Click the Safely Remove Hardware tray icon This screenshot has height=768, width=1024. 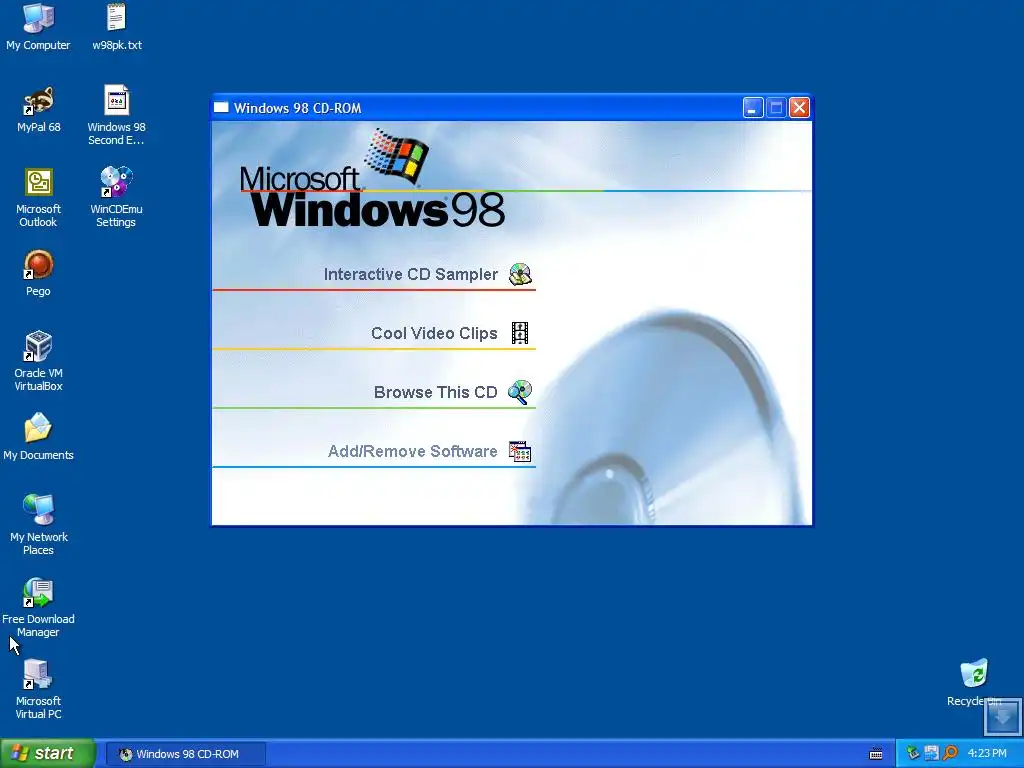click(912, 754)
